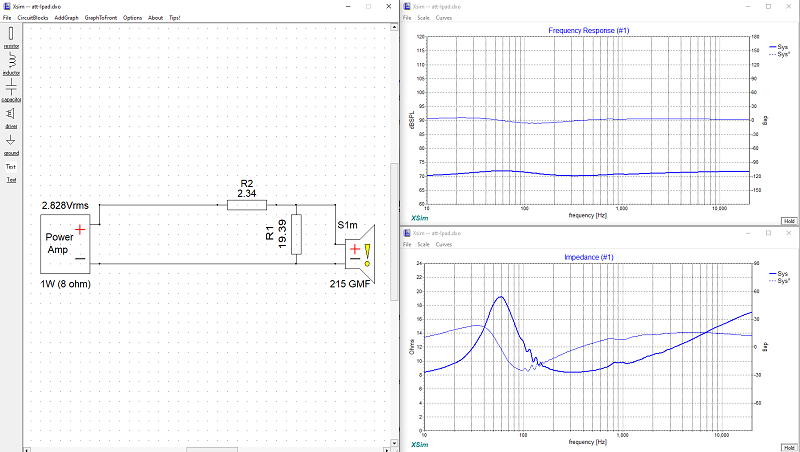Open Curves menu in Impedance window

coord(443,244)
